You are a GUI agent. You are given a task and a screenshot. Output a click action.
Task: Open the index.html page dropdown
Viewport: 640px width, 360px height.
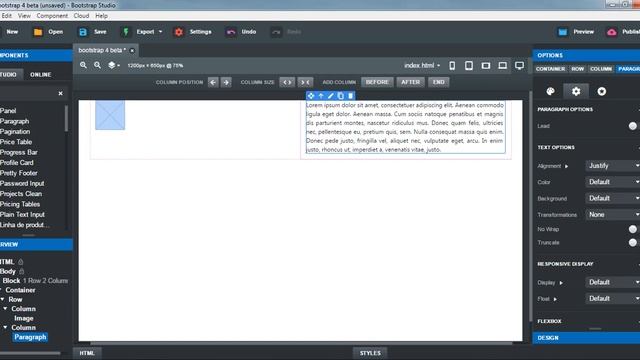422,65
